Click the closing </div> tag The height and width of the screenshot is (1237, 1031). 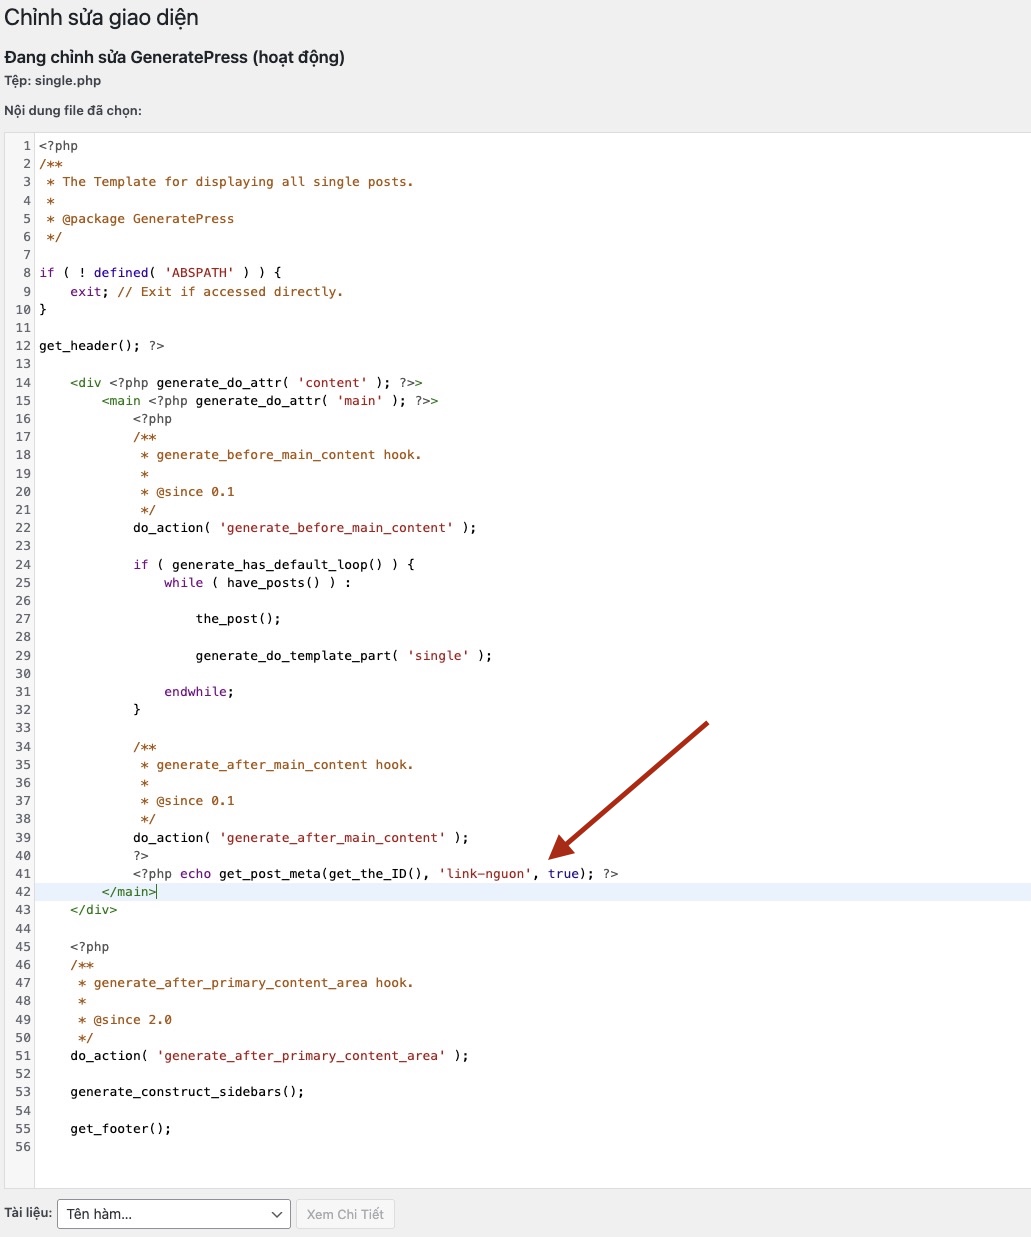tap(93, 910)
